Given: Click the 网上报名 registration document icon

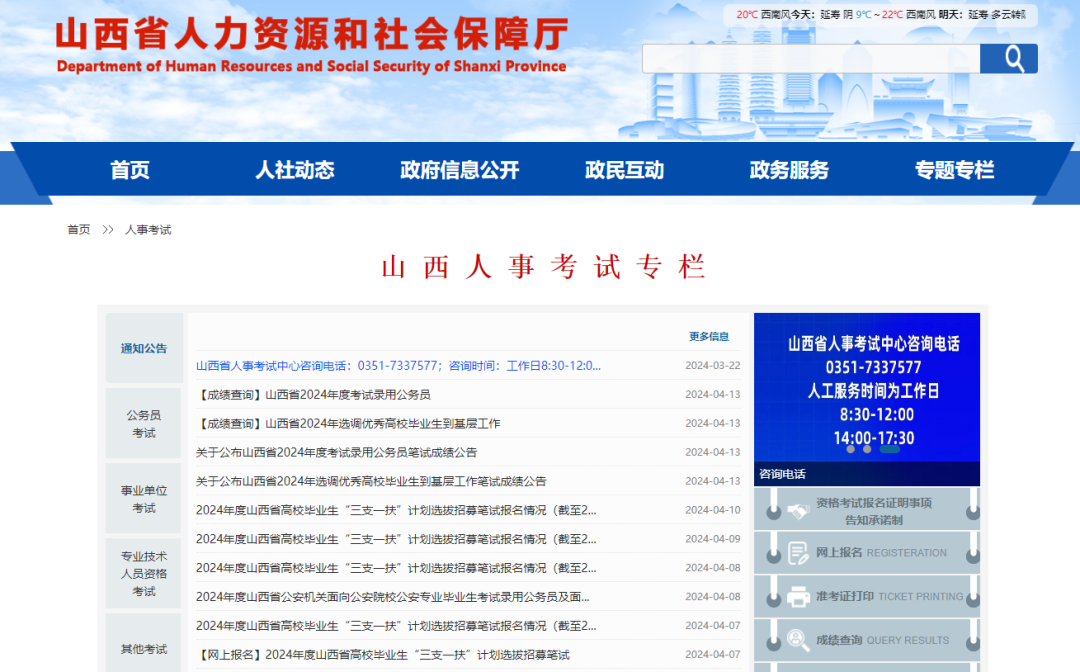Looking at the screenshot, I should [798, 553].
